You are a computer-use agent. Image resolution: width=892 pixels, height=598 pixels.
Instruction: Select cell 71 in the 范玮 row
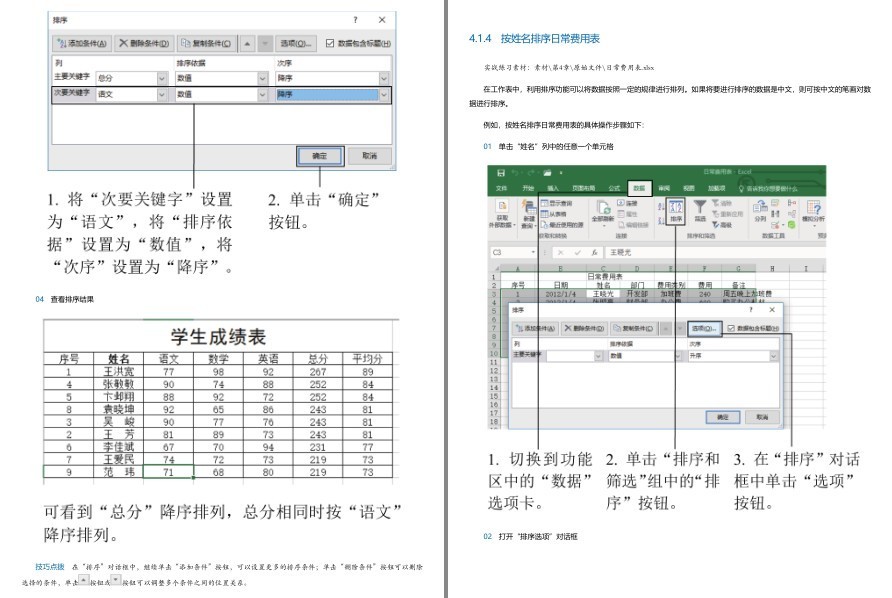(168, 472)
